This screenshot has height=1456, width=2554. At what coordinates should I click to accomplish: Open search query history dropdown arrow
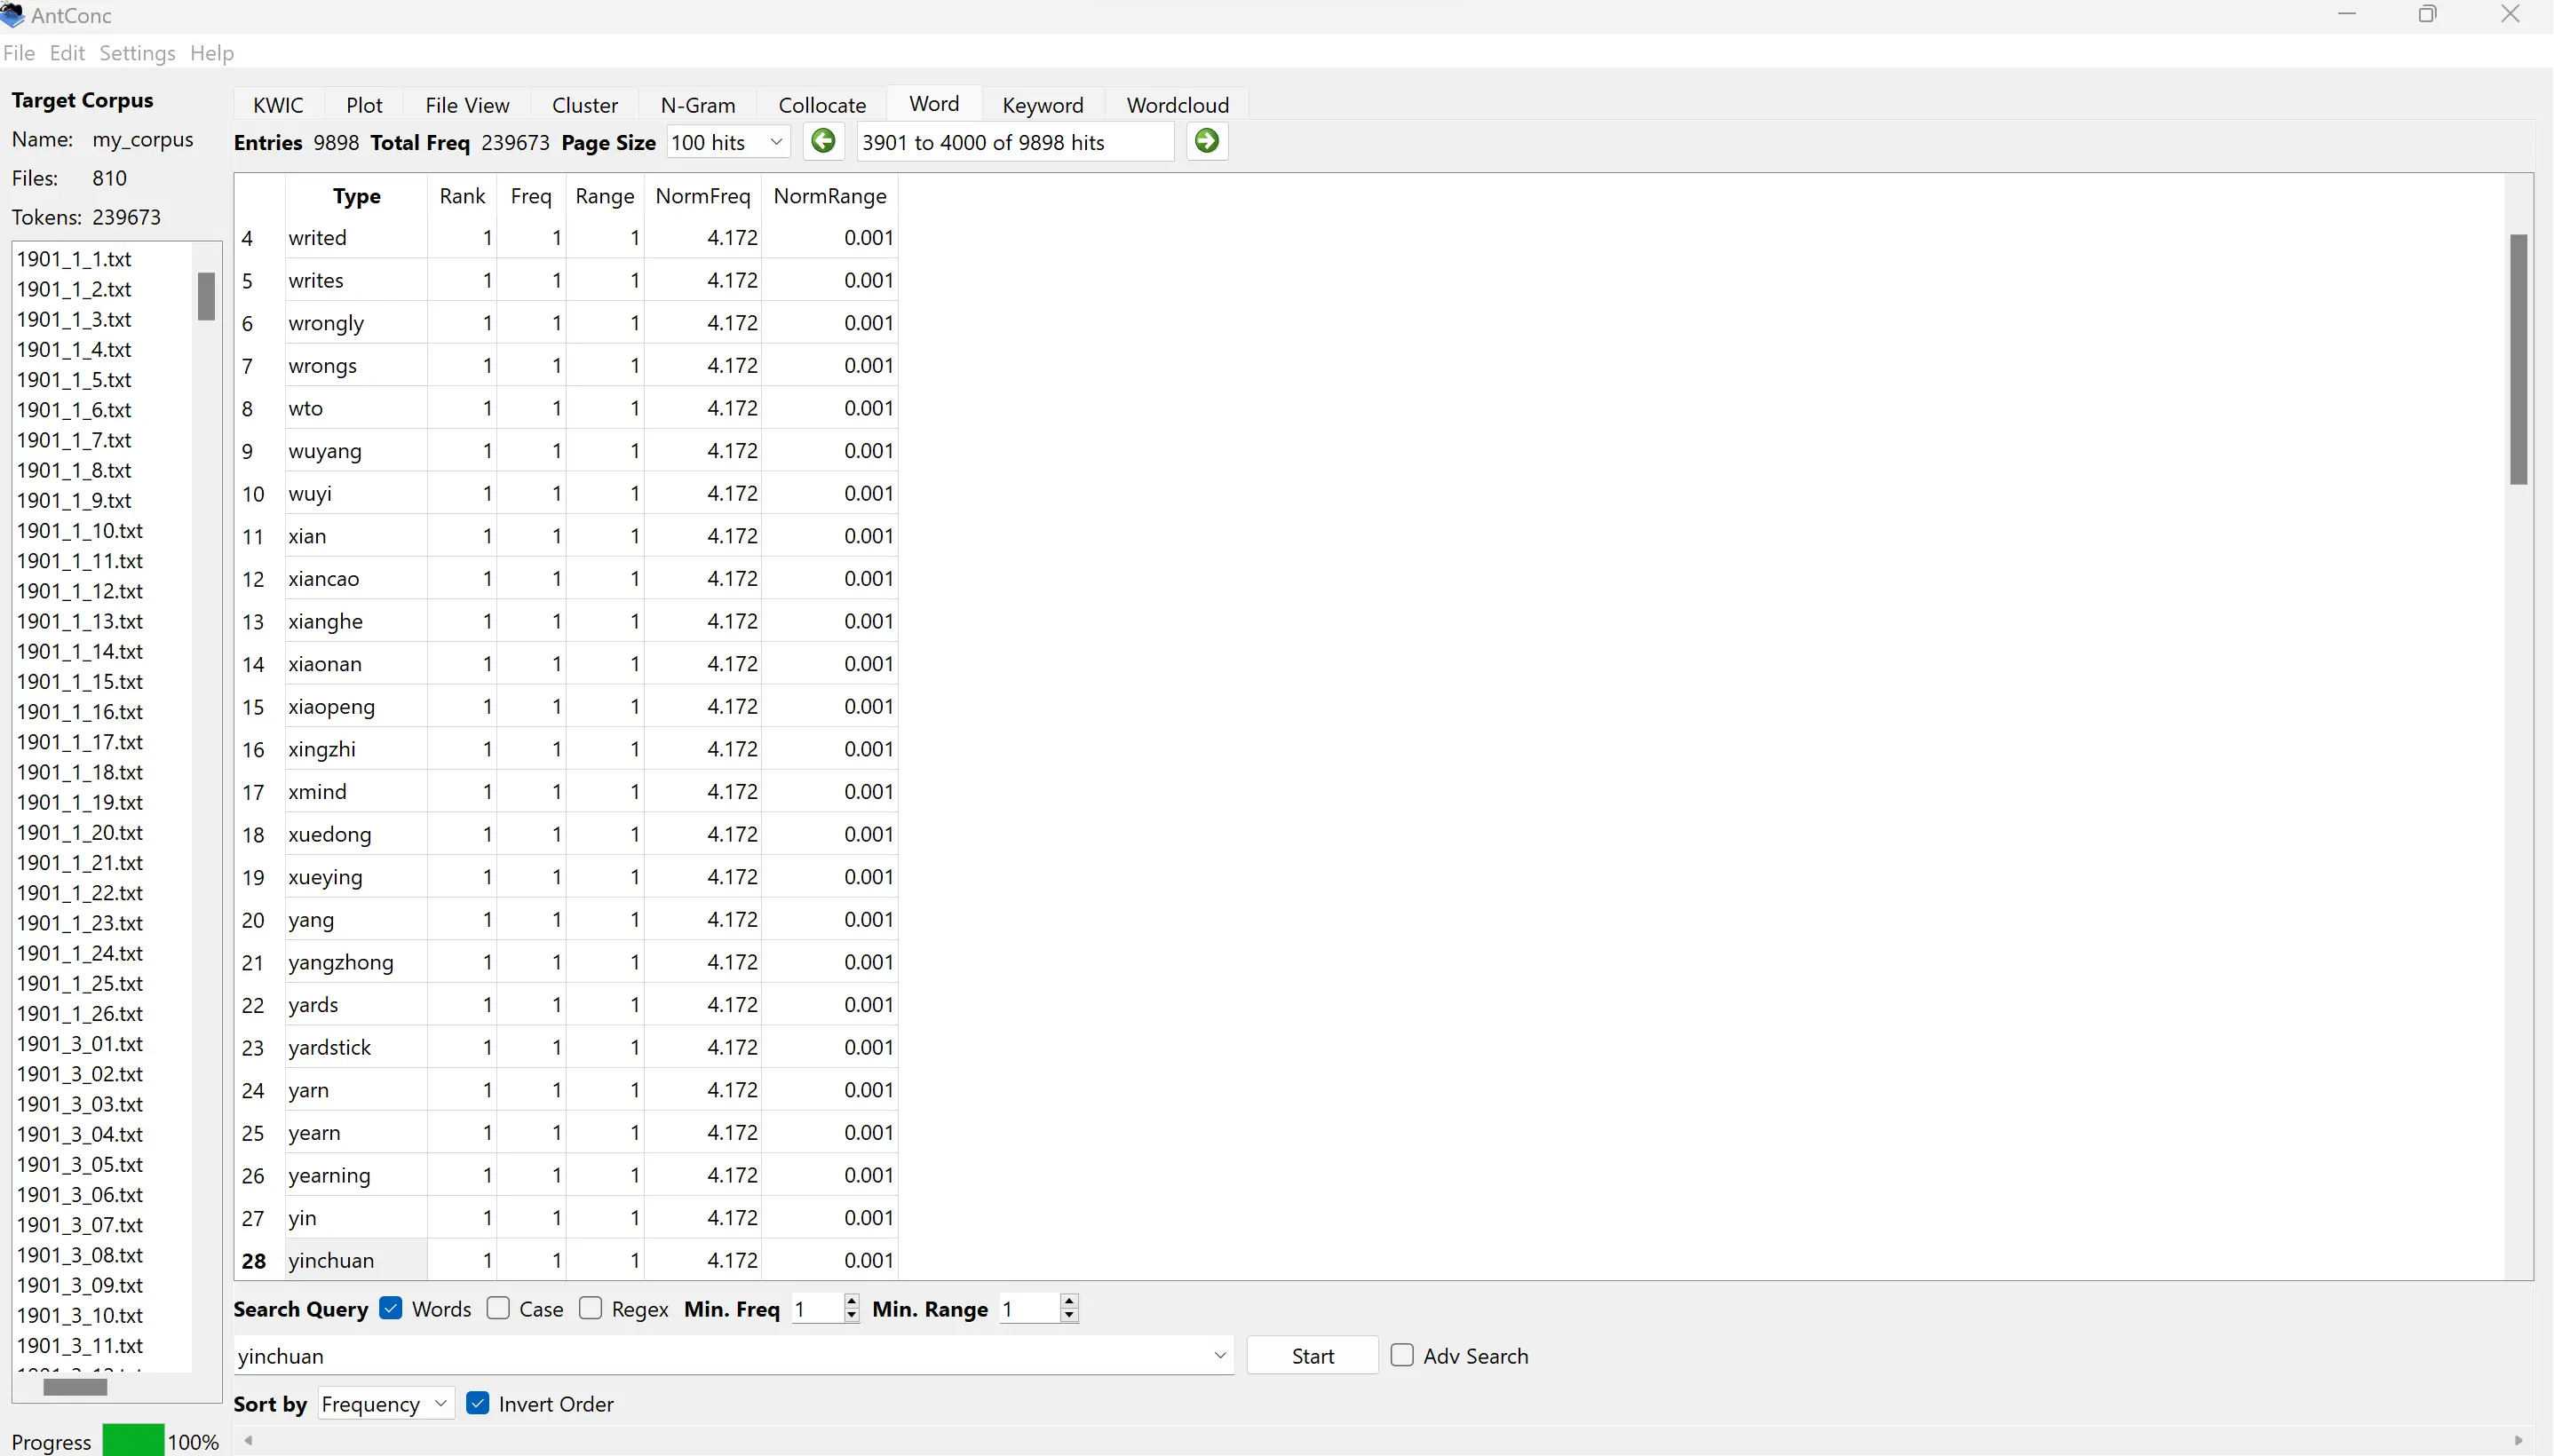(1219, 1355)
